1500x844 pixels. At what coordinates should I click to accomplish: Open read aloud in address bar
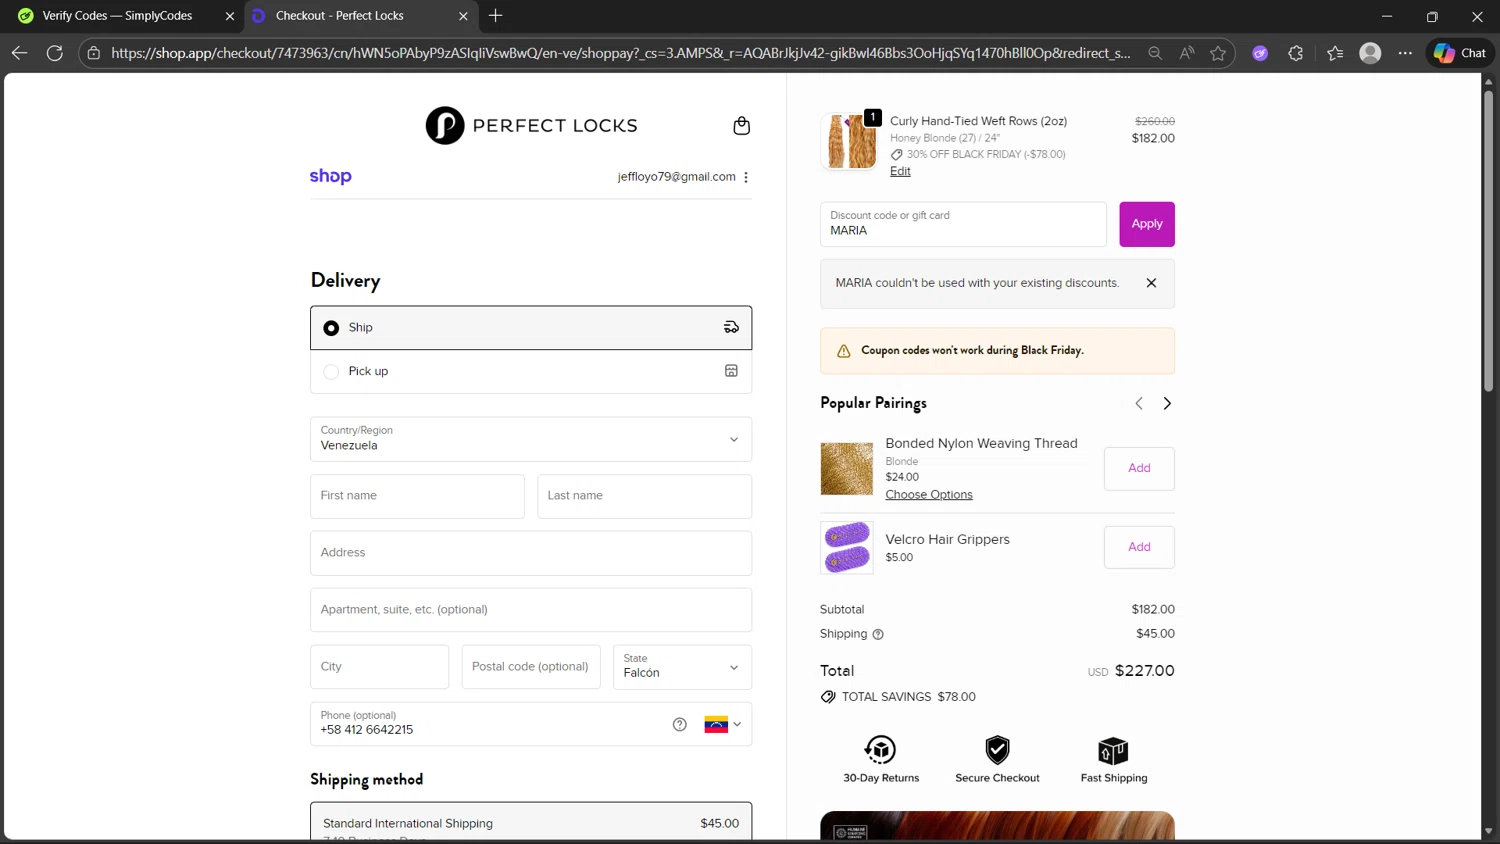[x=1187, y=53]
